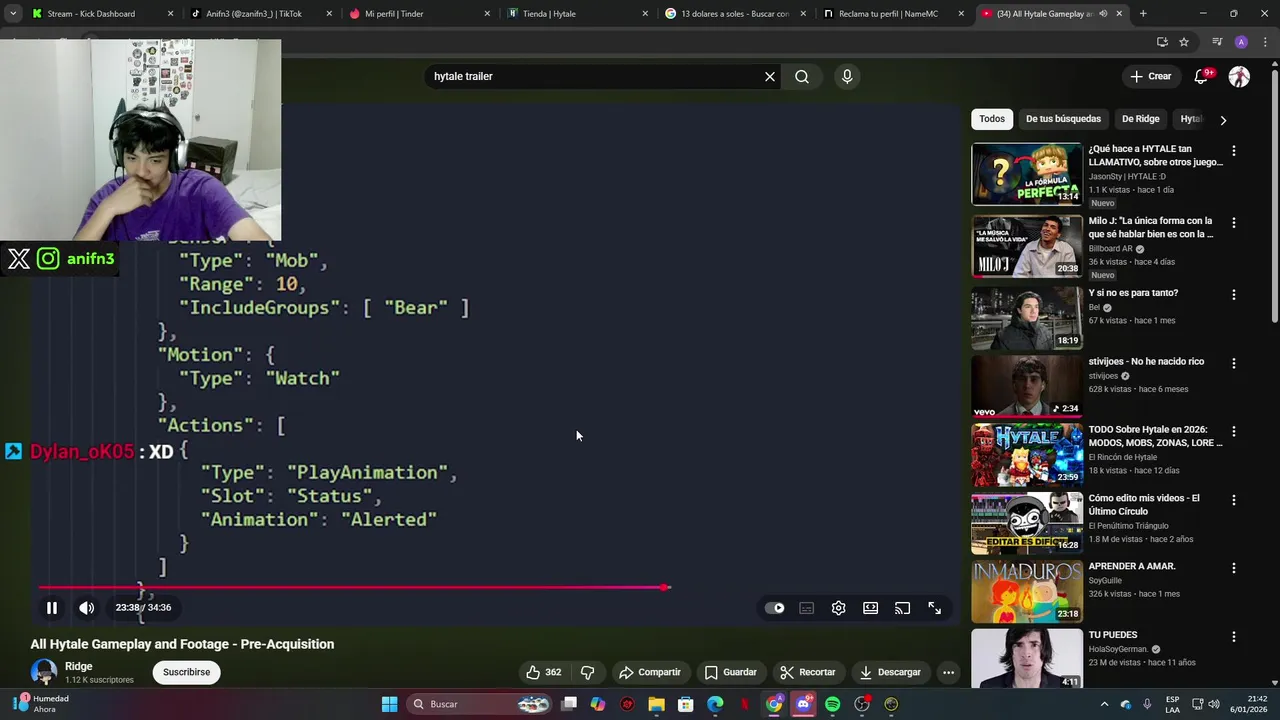This screenshot has height=720, width=1280.
Task: Open File Explorer from the taskbar
Action: tap(656, 704)
